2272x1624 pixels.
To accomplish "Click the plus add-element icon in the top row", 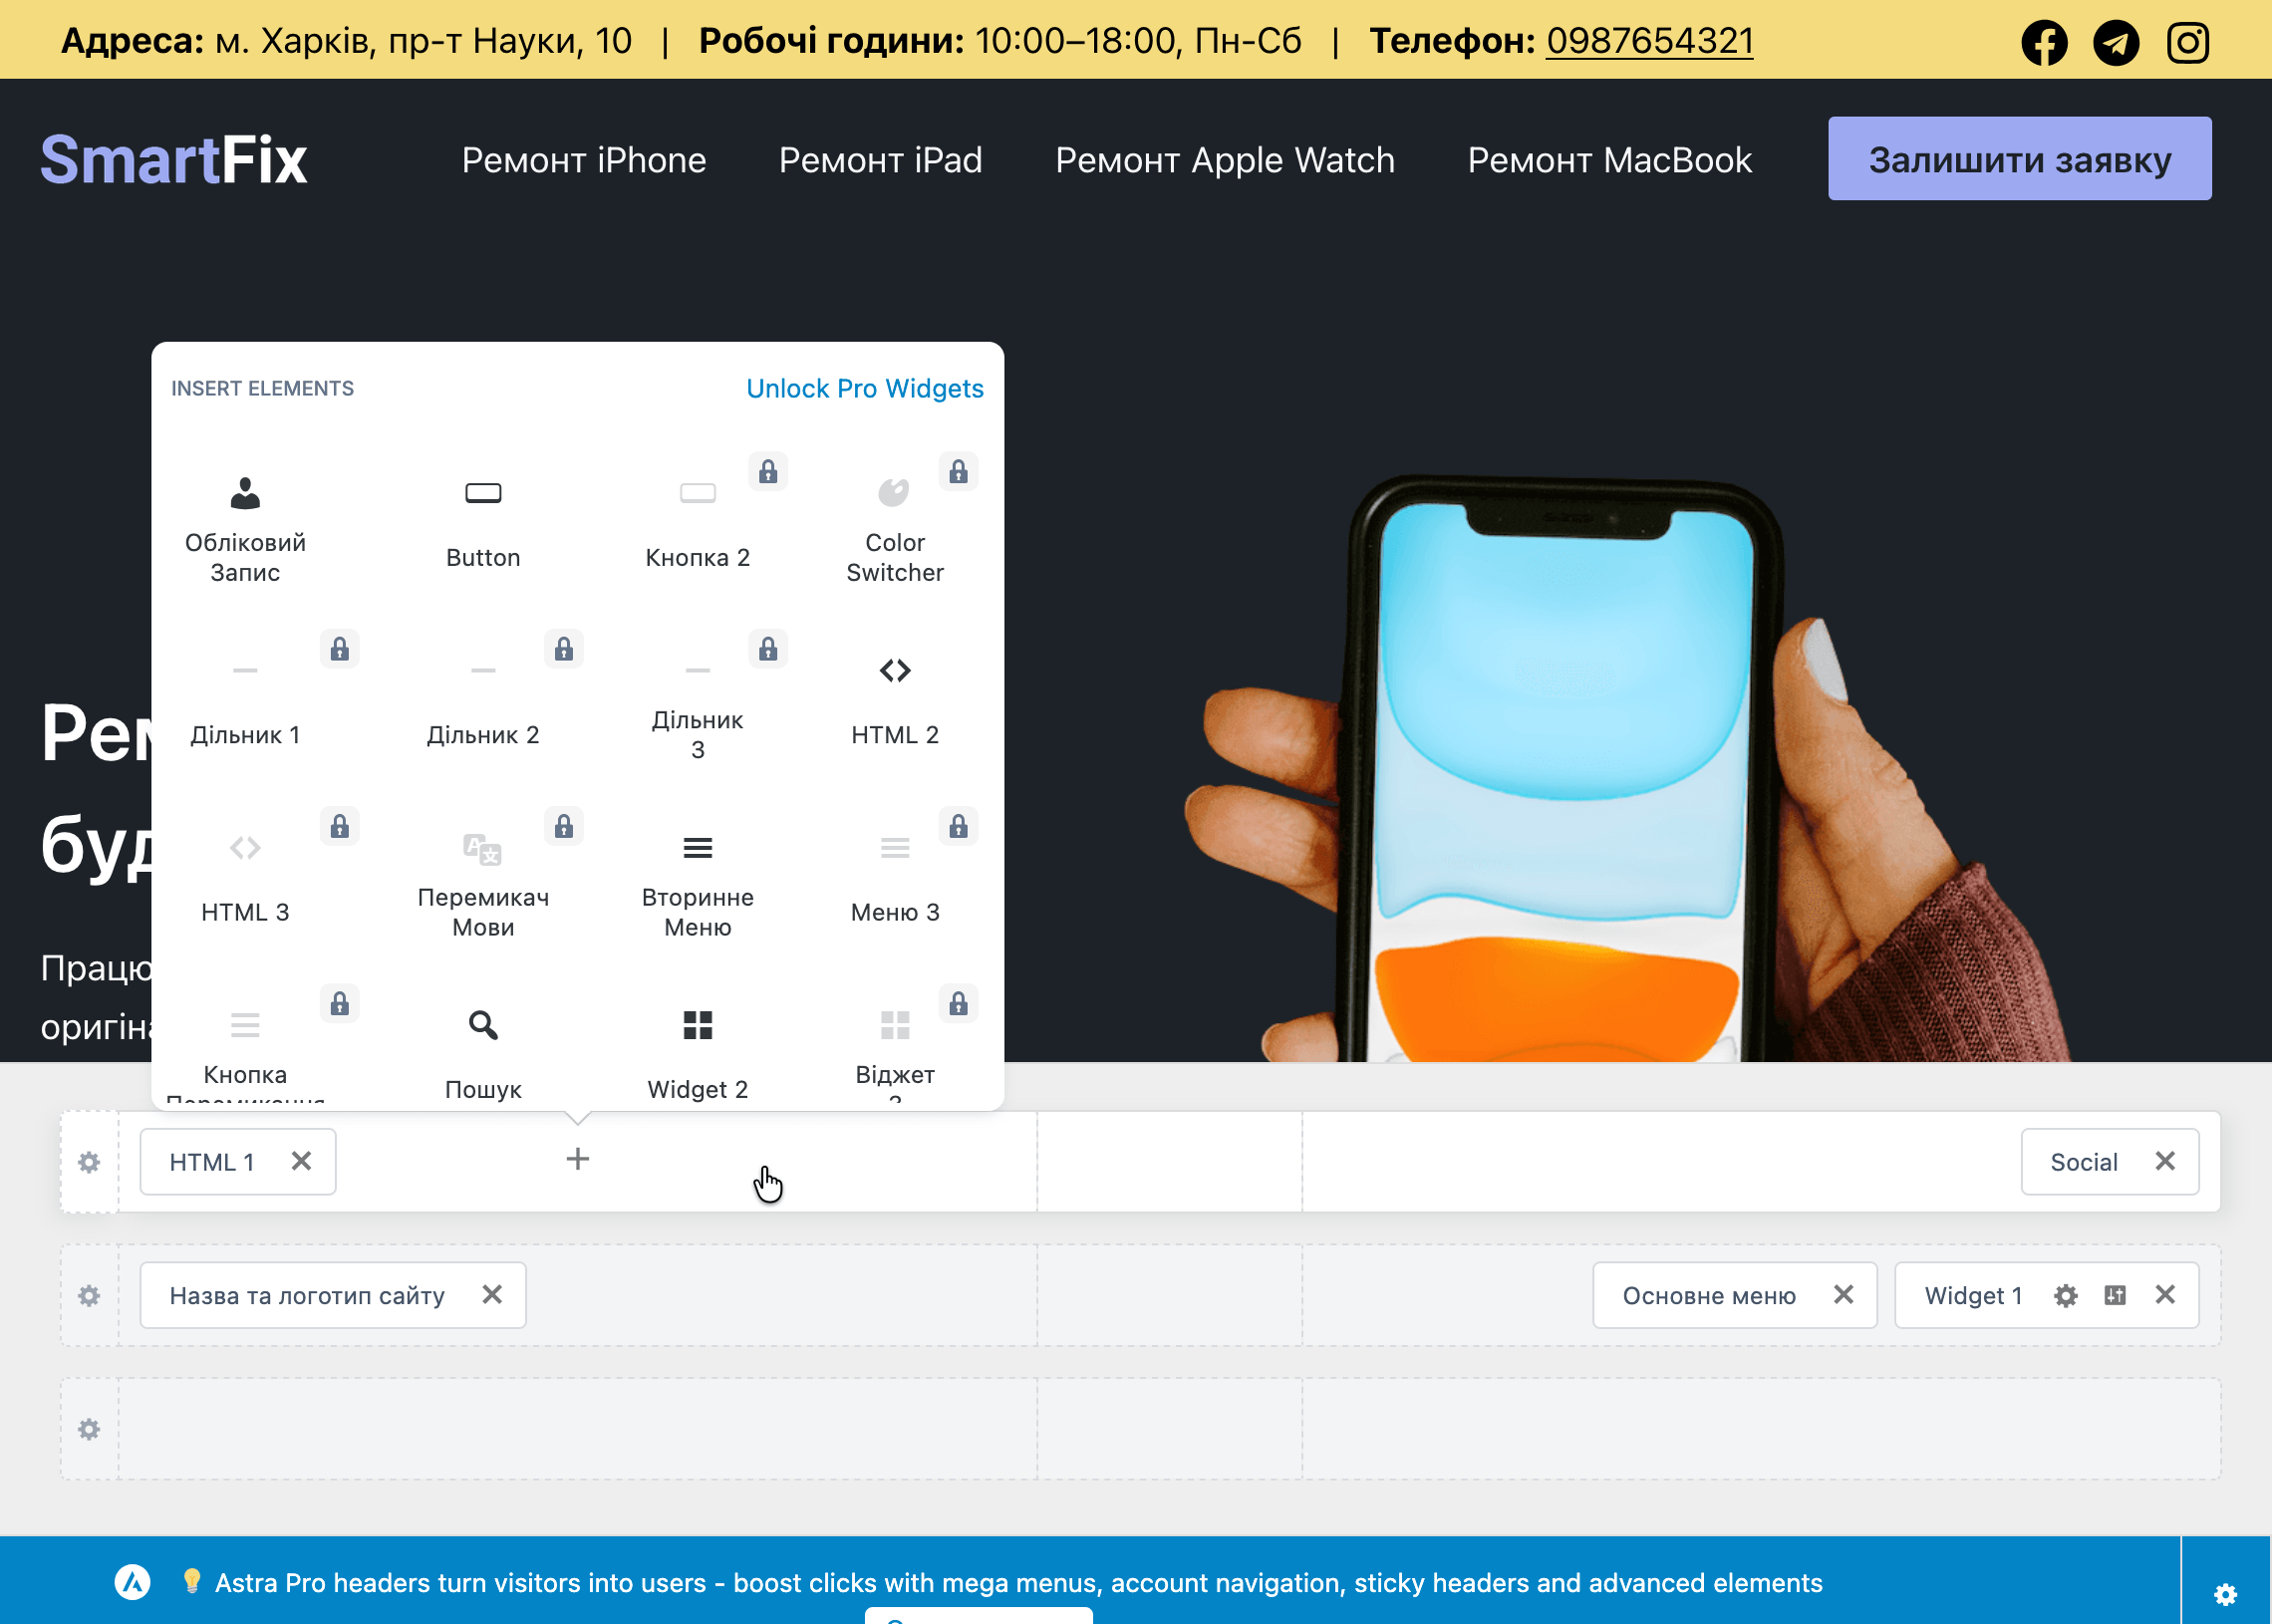I will click(x=578, y=1159).
